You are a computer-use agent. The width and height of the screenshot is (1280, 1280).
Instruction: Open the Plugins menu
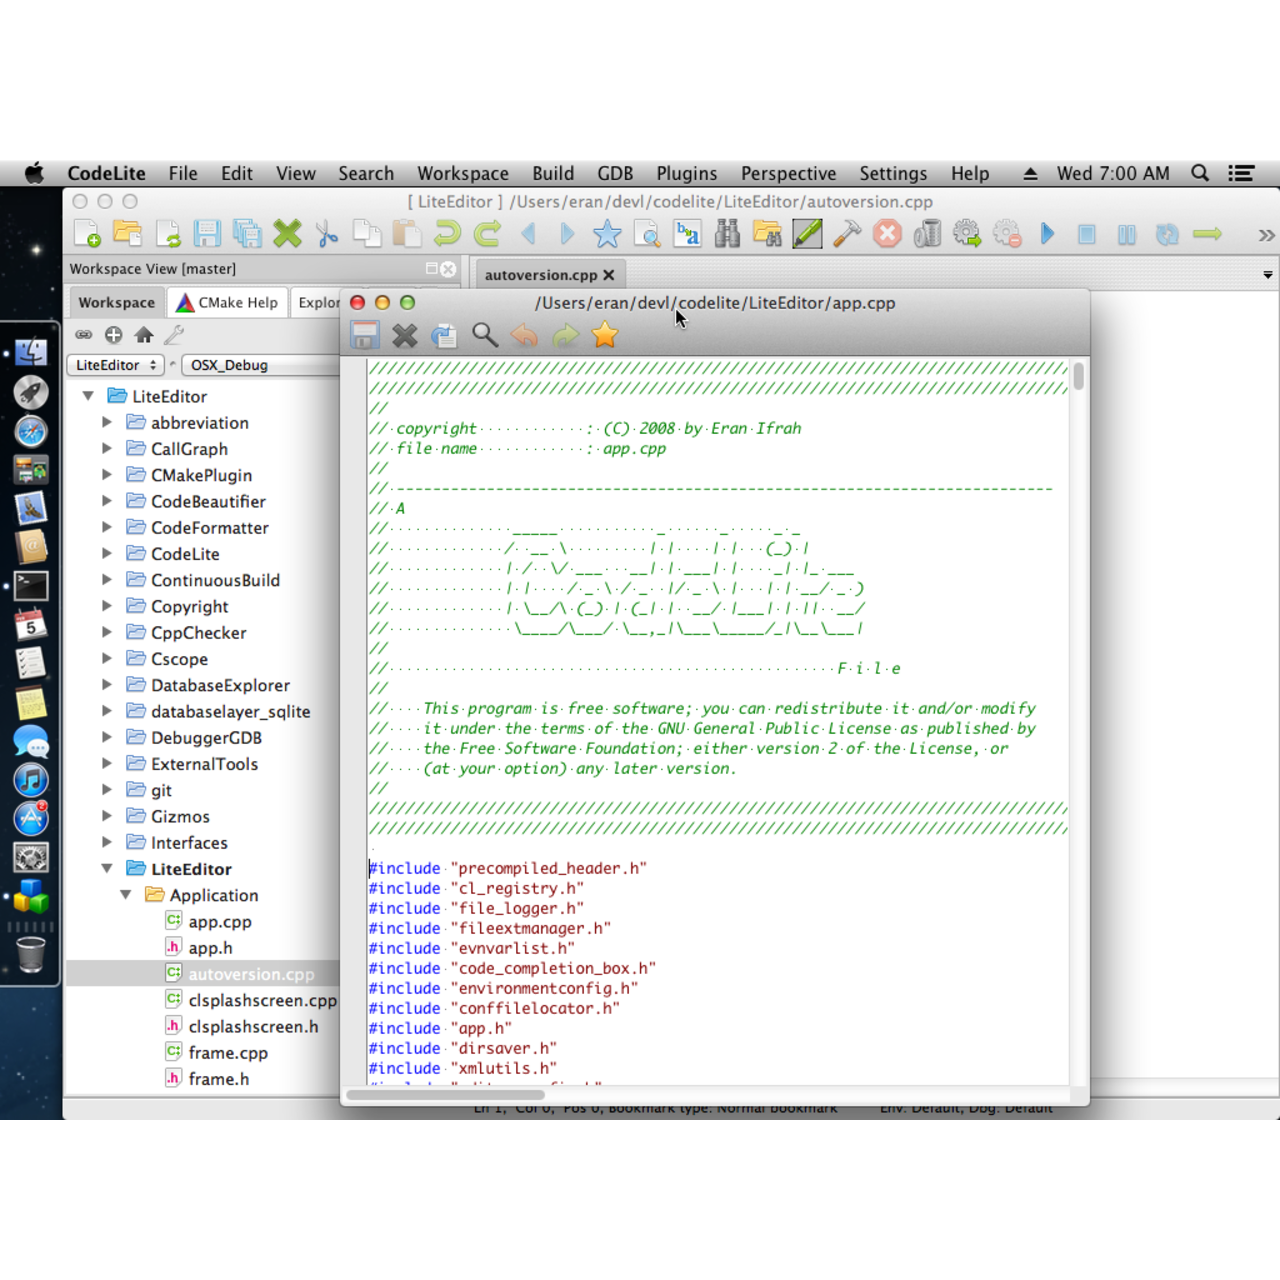pos(686,173)
